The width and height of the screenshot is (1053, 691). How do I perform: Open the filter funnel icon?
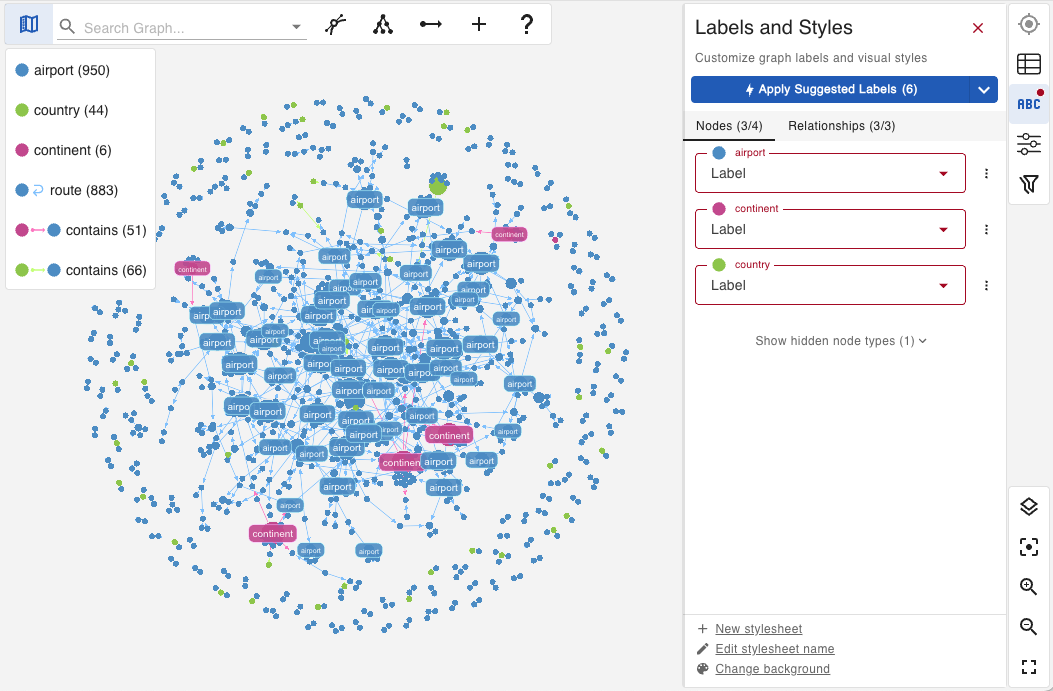coord(1029,184)
